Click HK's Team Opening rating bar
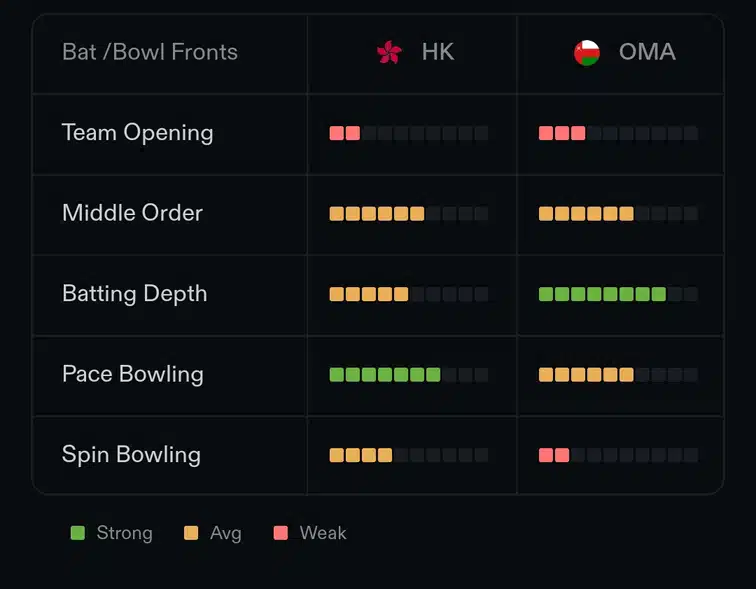756x589 pixels. point(409,133)
